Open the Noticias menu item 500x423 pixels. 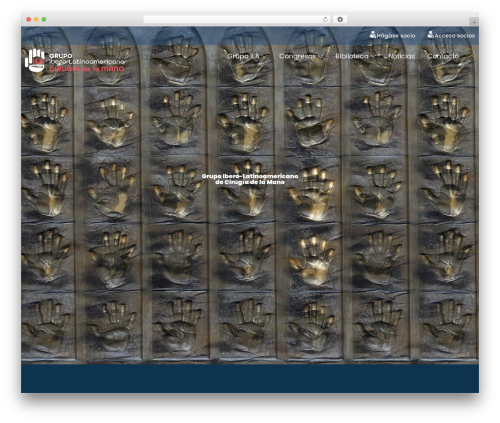coord(402,56)
